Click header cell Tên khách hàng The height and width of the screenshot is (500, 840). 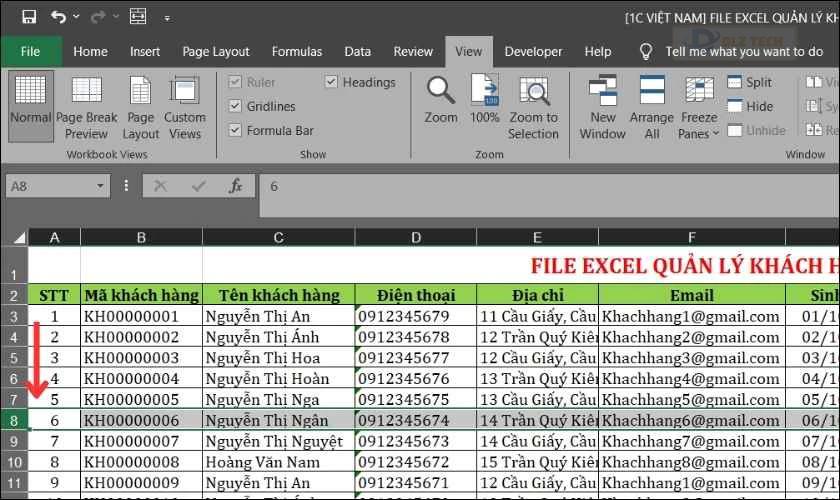pyautogui.click(x=279, y=295)
